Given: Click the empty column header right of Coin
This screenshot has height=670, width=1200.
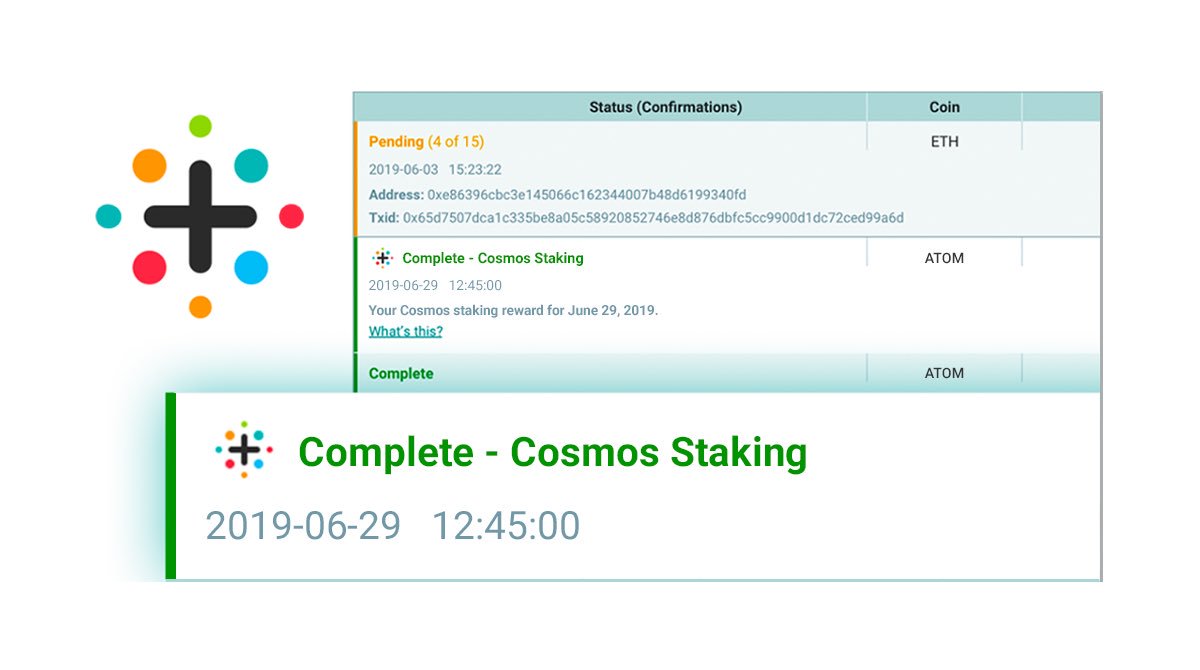Looking at the screenshot, I should (1061, 107).
